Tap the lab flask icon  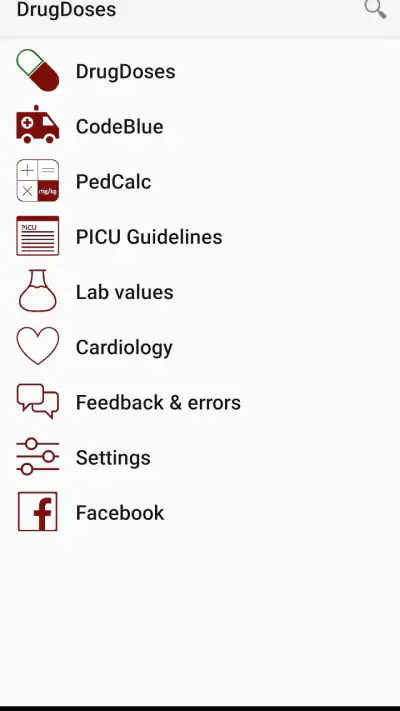pos(38,291)
